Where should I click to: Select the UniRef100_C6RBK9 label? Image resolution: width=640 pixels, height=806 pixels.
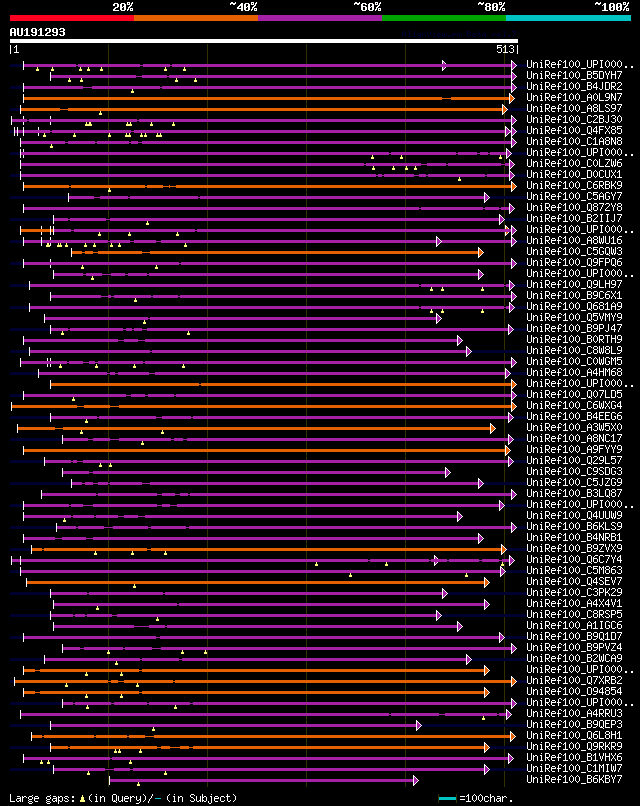pos(574,185)
